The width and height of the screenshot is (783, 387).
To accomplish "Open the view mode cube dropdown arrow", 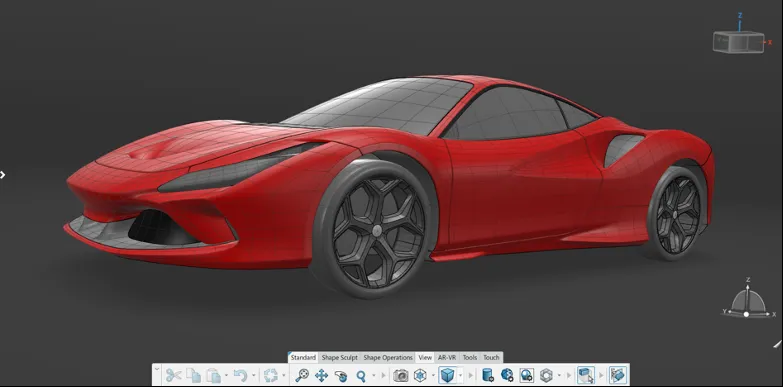I will coord(460,375).
